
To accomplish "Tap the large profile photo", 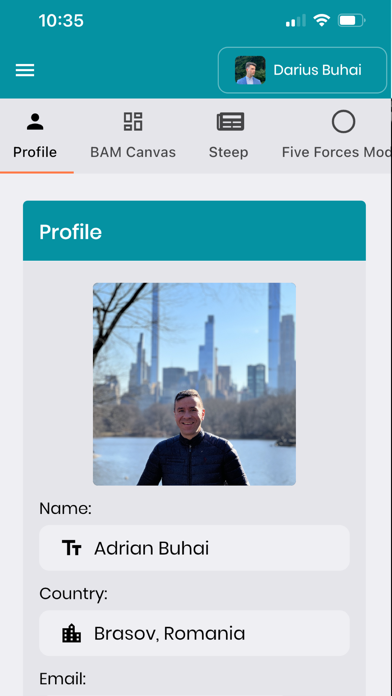I will coord(194,384).
